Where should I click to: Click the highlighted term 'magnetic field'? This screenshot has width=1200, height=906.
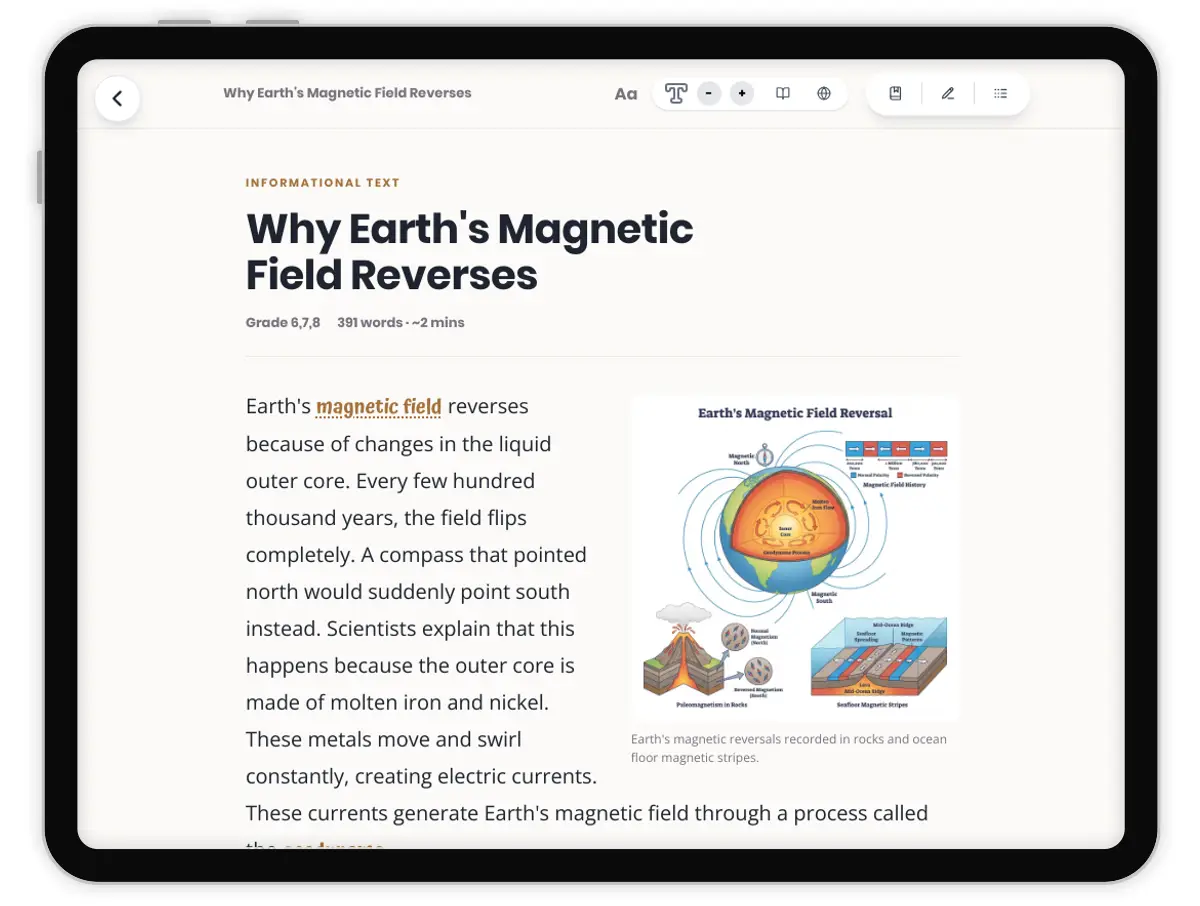pyautogui.click(x=379, y=407)
